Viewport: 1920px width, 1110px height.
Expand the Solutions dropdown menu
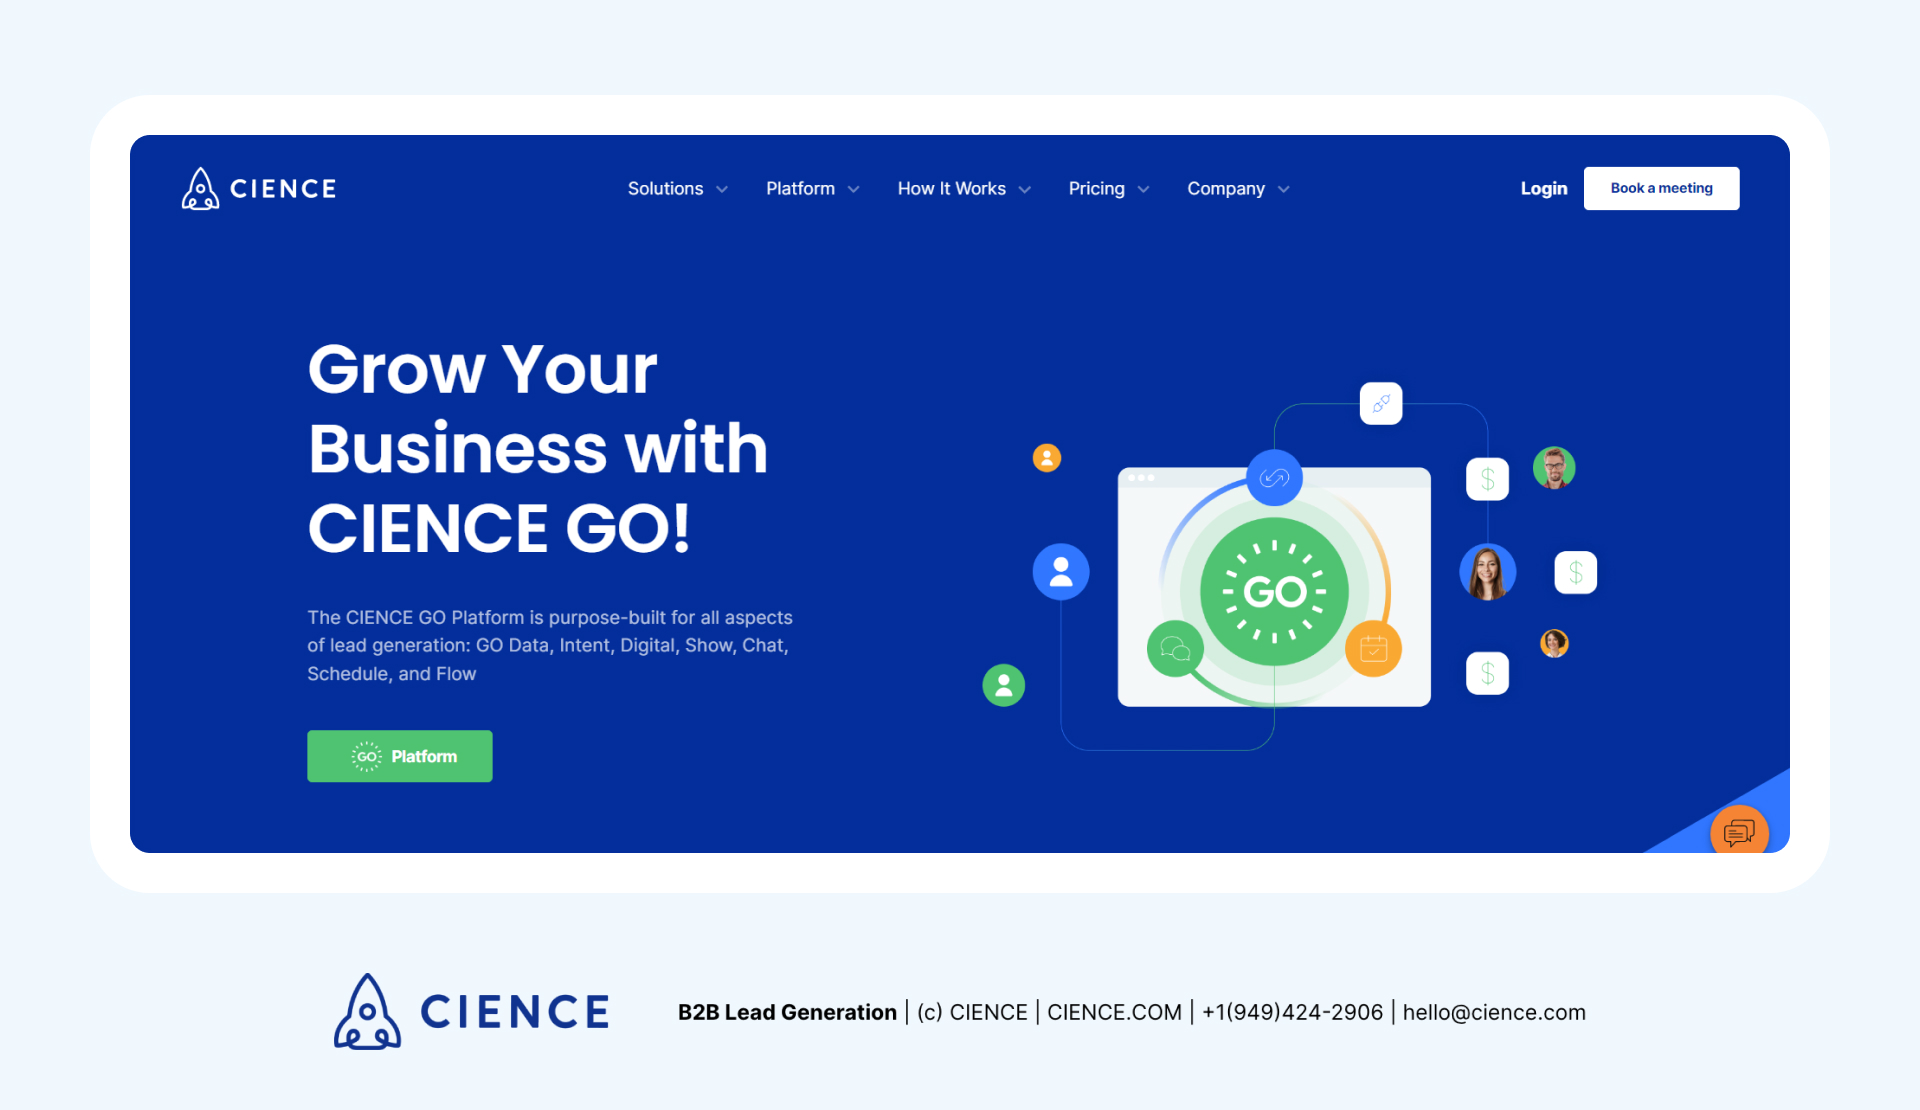[677, 188]
